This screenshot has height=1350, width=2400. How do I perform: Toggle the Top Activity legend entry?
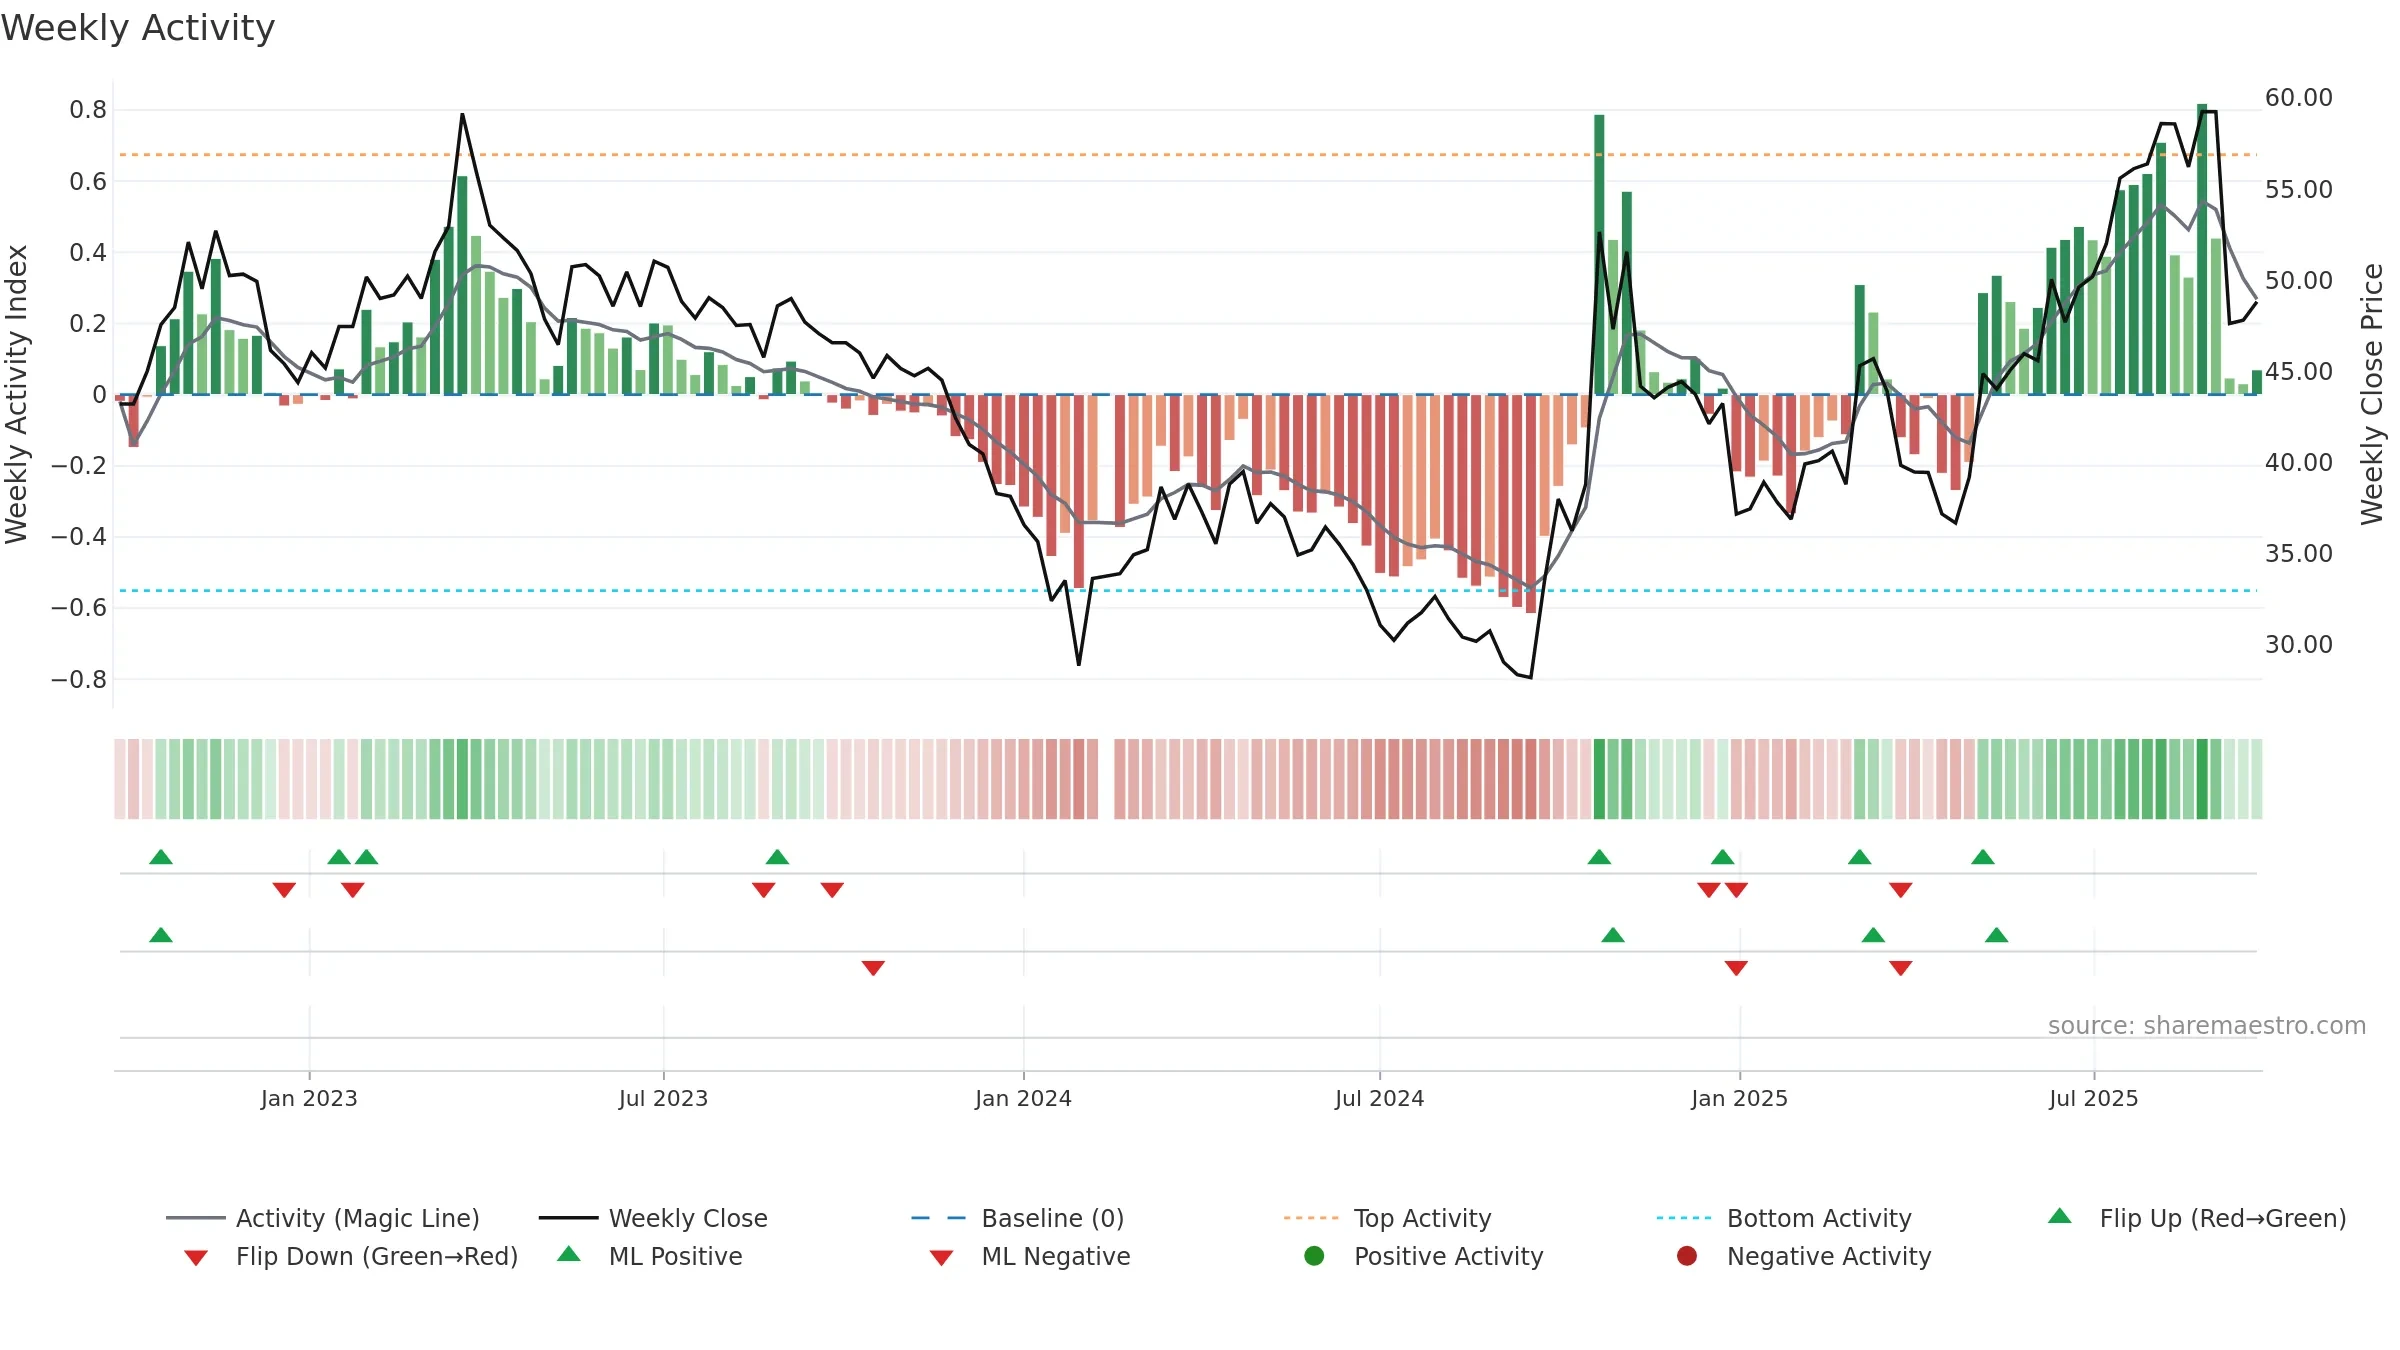1387,1218
